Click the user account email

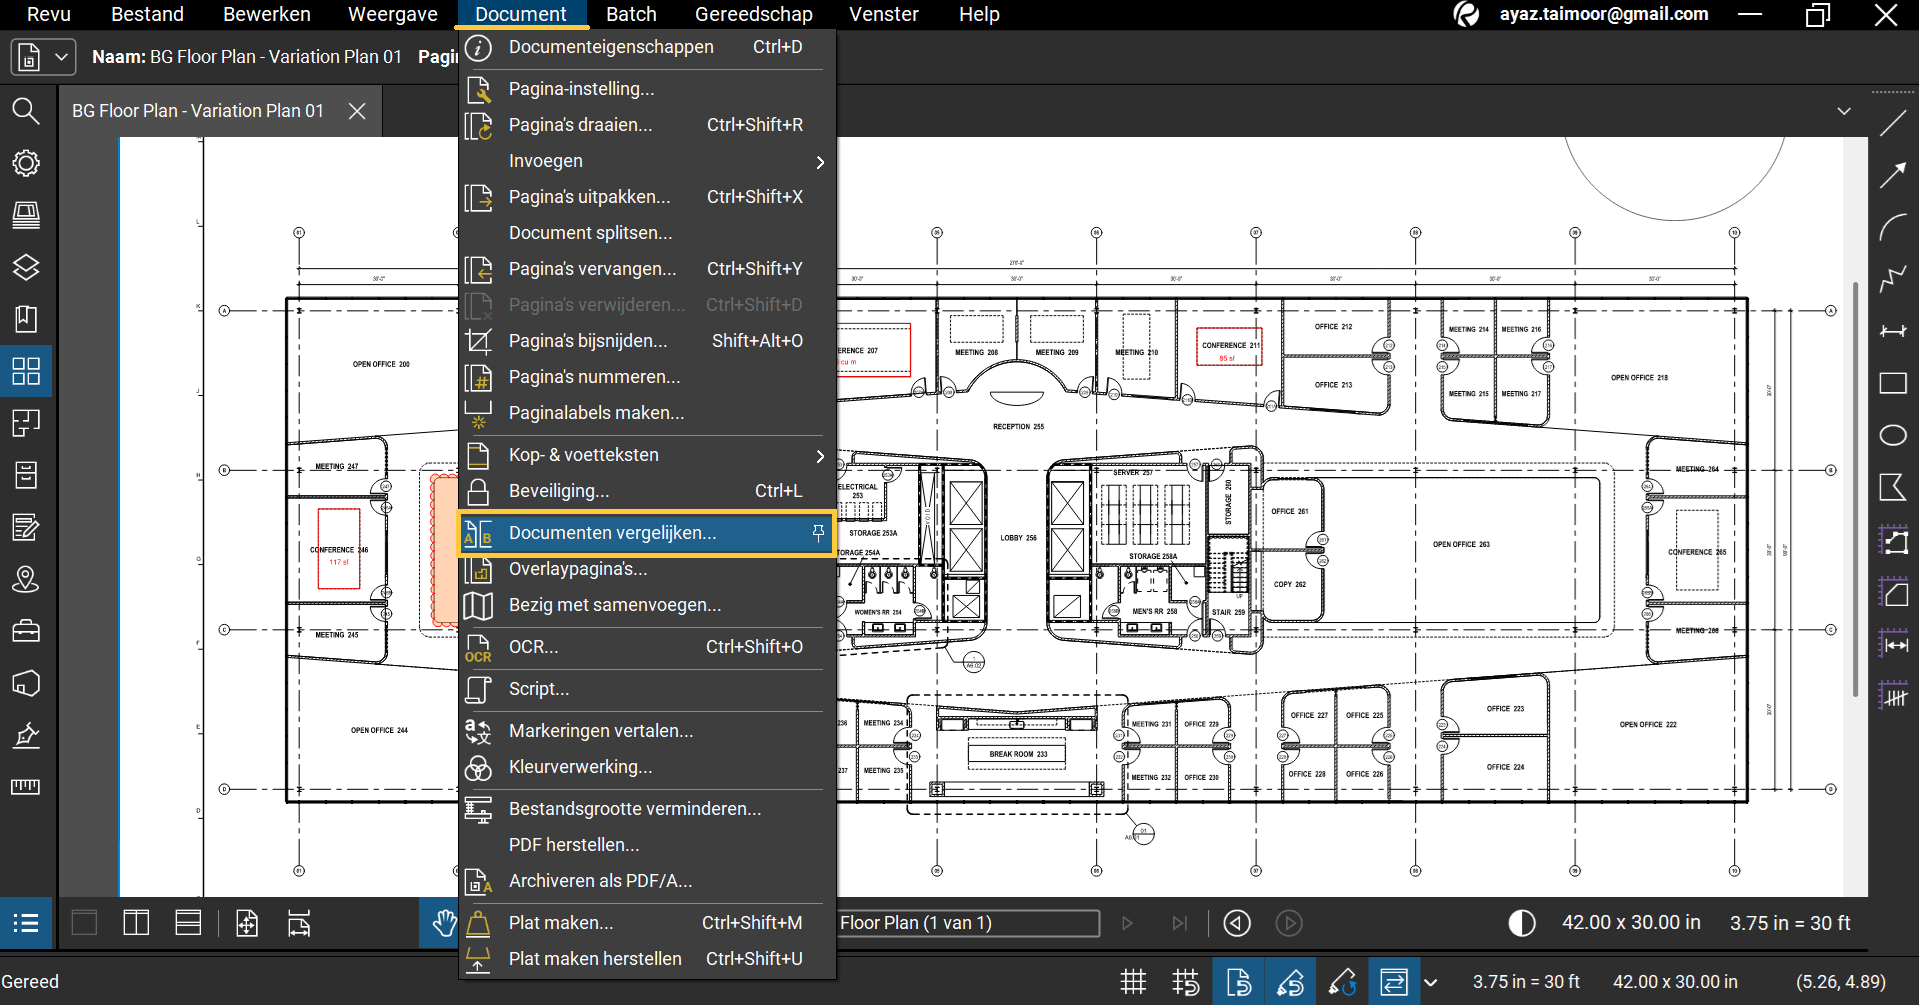coord(1603,14)
